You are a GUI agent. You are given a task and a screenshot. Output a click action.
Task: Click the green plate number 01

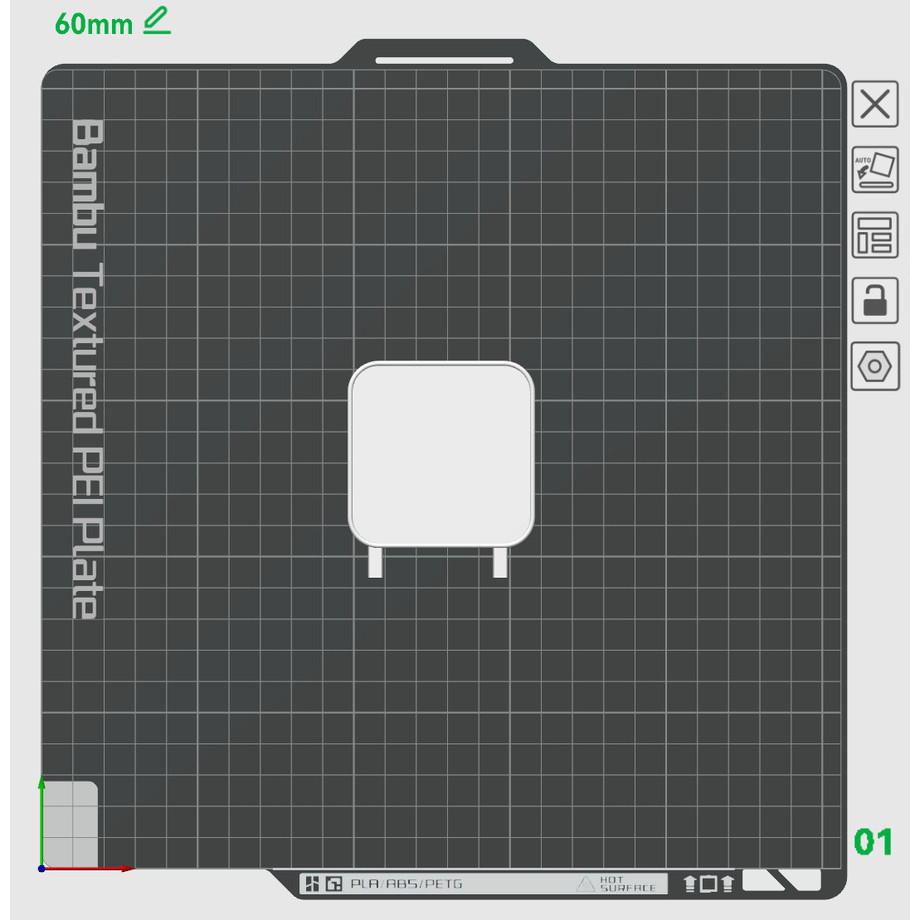point(873,842)
